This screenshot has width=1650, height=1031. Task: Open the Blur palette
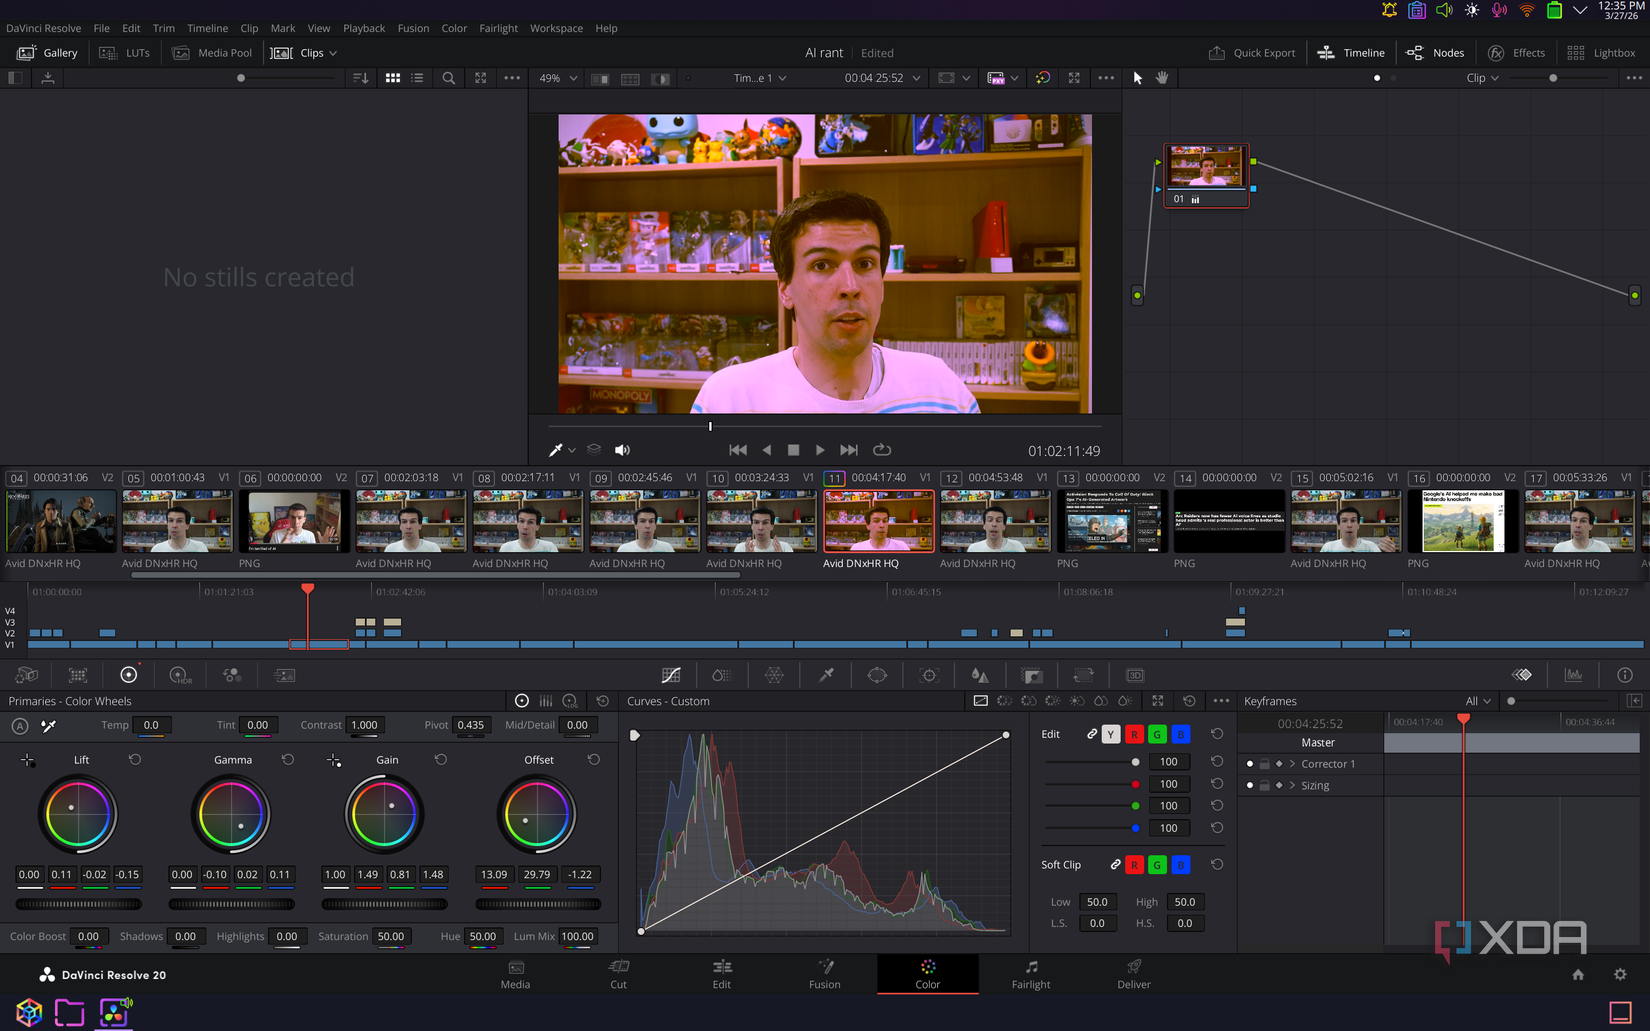(x=980, y=674)
